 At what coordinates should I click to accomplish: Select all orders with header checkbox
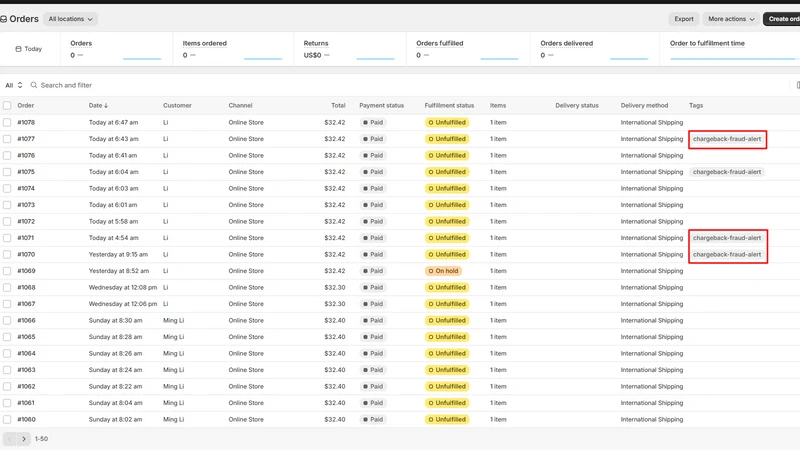[x=7, y=106]
